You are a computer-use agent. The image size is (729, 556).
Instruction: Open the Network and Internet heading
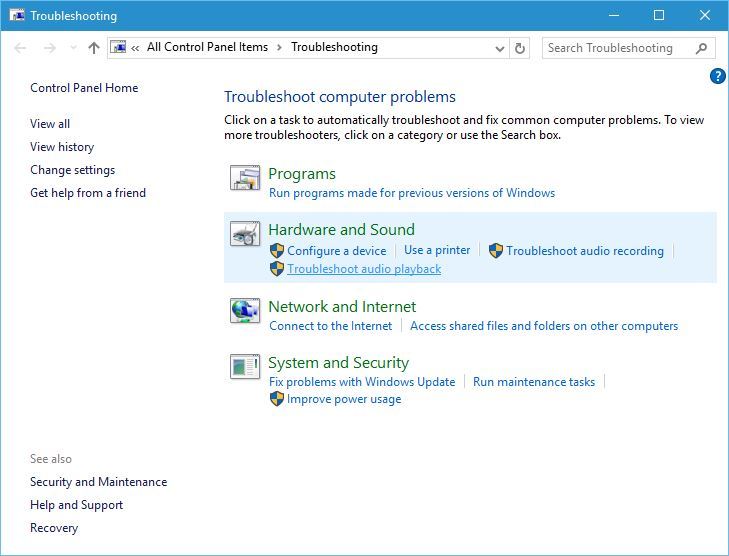point(342,307)
